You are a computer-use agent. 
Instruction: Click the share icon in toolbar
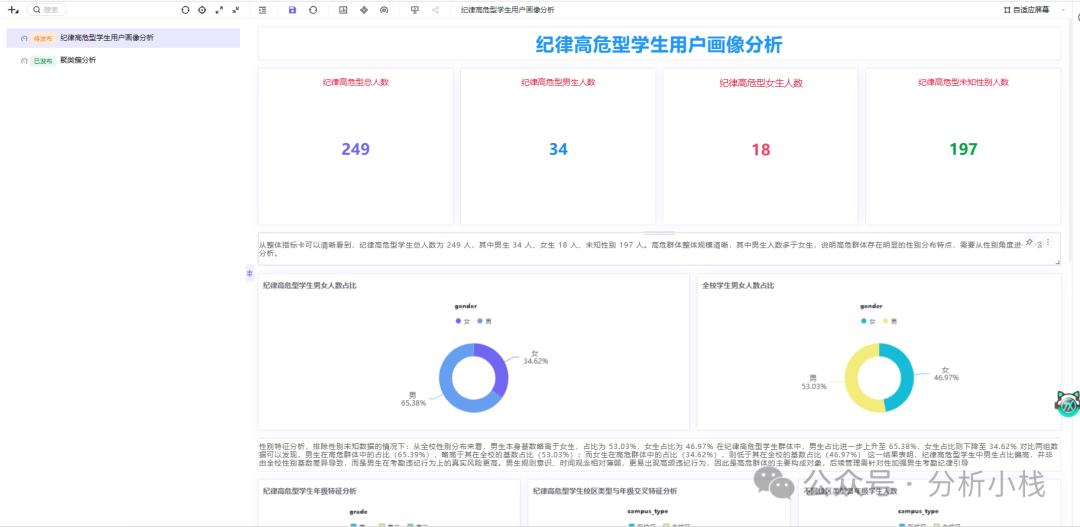click(435, 10)
